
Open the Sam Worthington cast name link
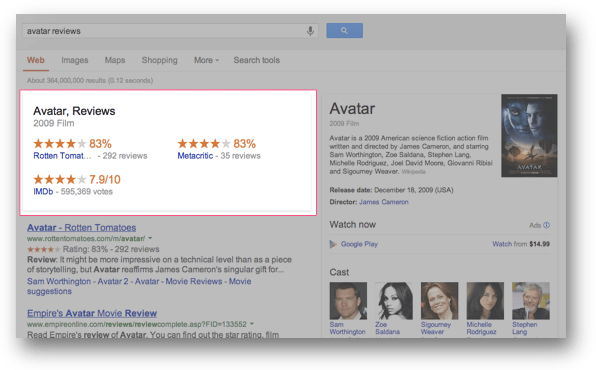pos(347,328)
